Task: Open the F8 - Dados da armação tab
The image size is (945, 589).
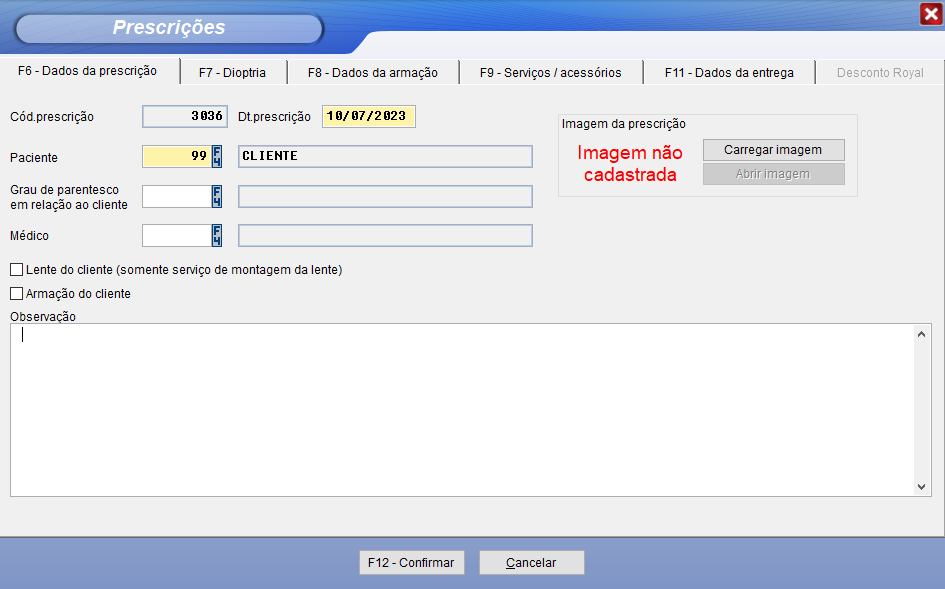Action: (x=372, y=72)
